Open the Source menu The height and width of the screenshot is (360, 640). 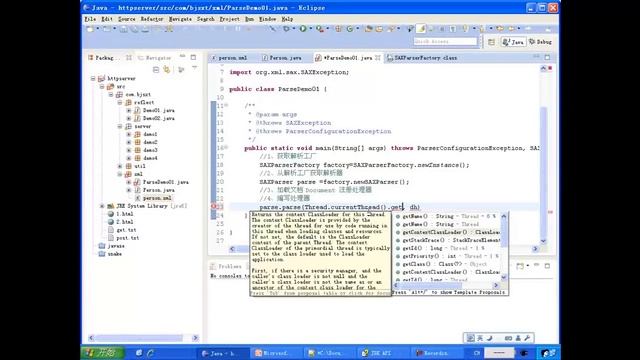tap(127, 19)
